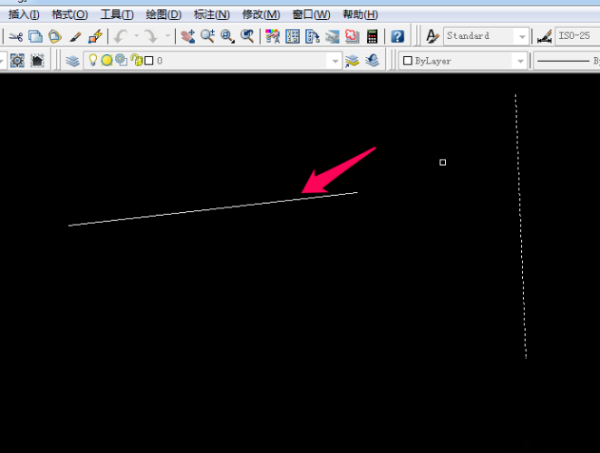The image size is (600, 453).
Task: Select the dashed vertical line
Action: [x=520, y=226]
